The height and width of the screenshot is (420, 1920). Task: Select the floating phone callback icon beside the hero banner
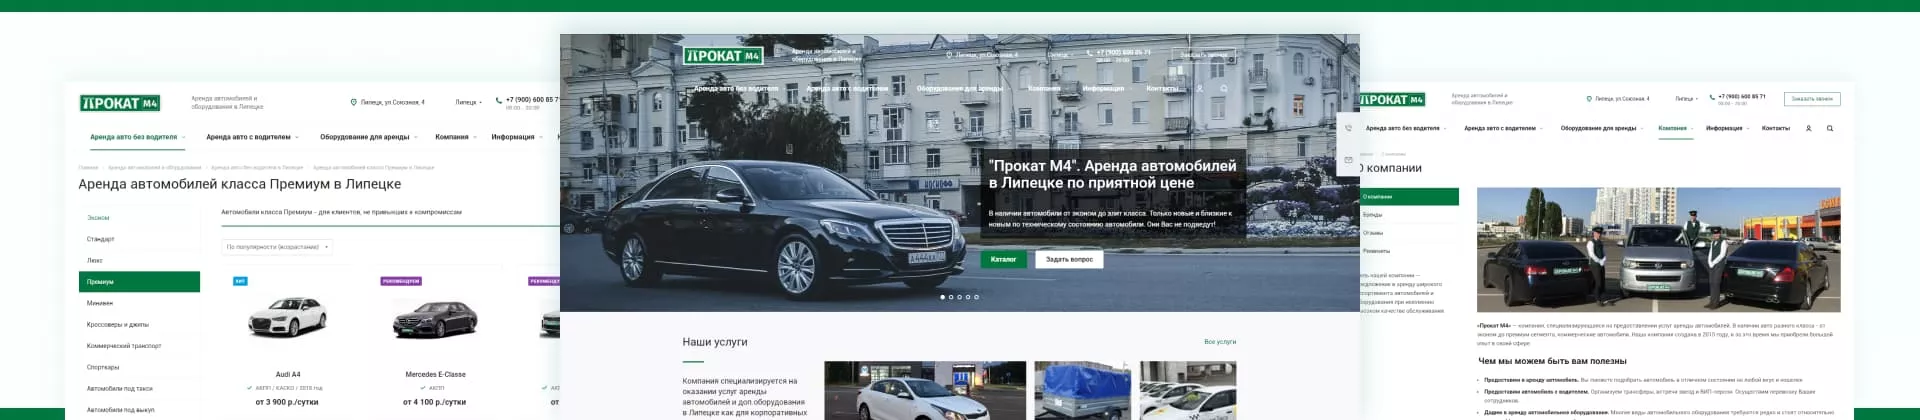[1348, 128]
